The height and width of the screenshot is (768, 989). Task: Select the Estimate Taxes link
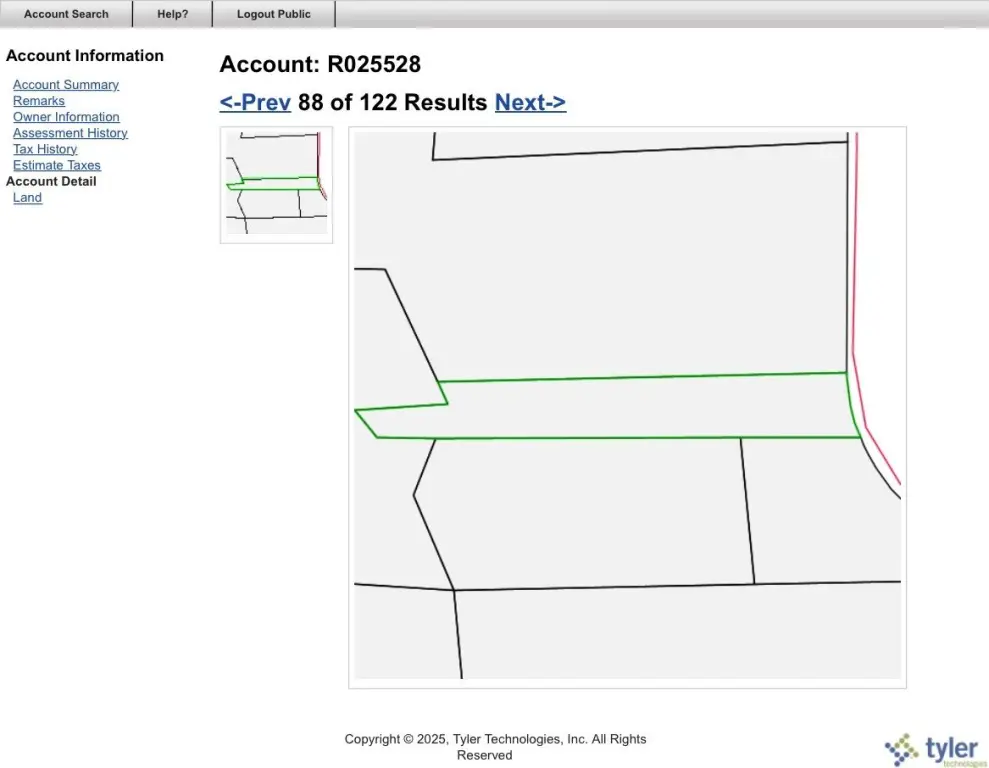[57, 165]
